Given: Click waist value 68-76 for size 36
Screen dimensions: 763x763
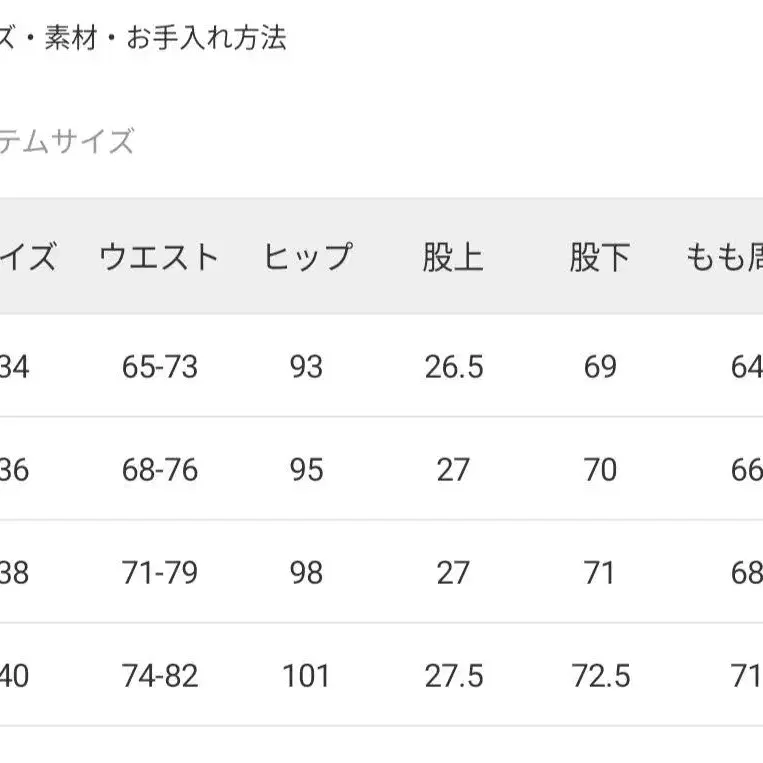Looking at the screenshot, I should [160, 470].
